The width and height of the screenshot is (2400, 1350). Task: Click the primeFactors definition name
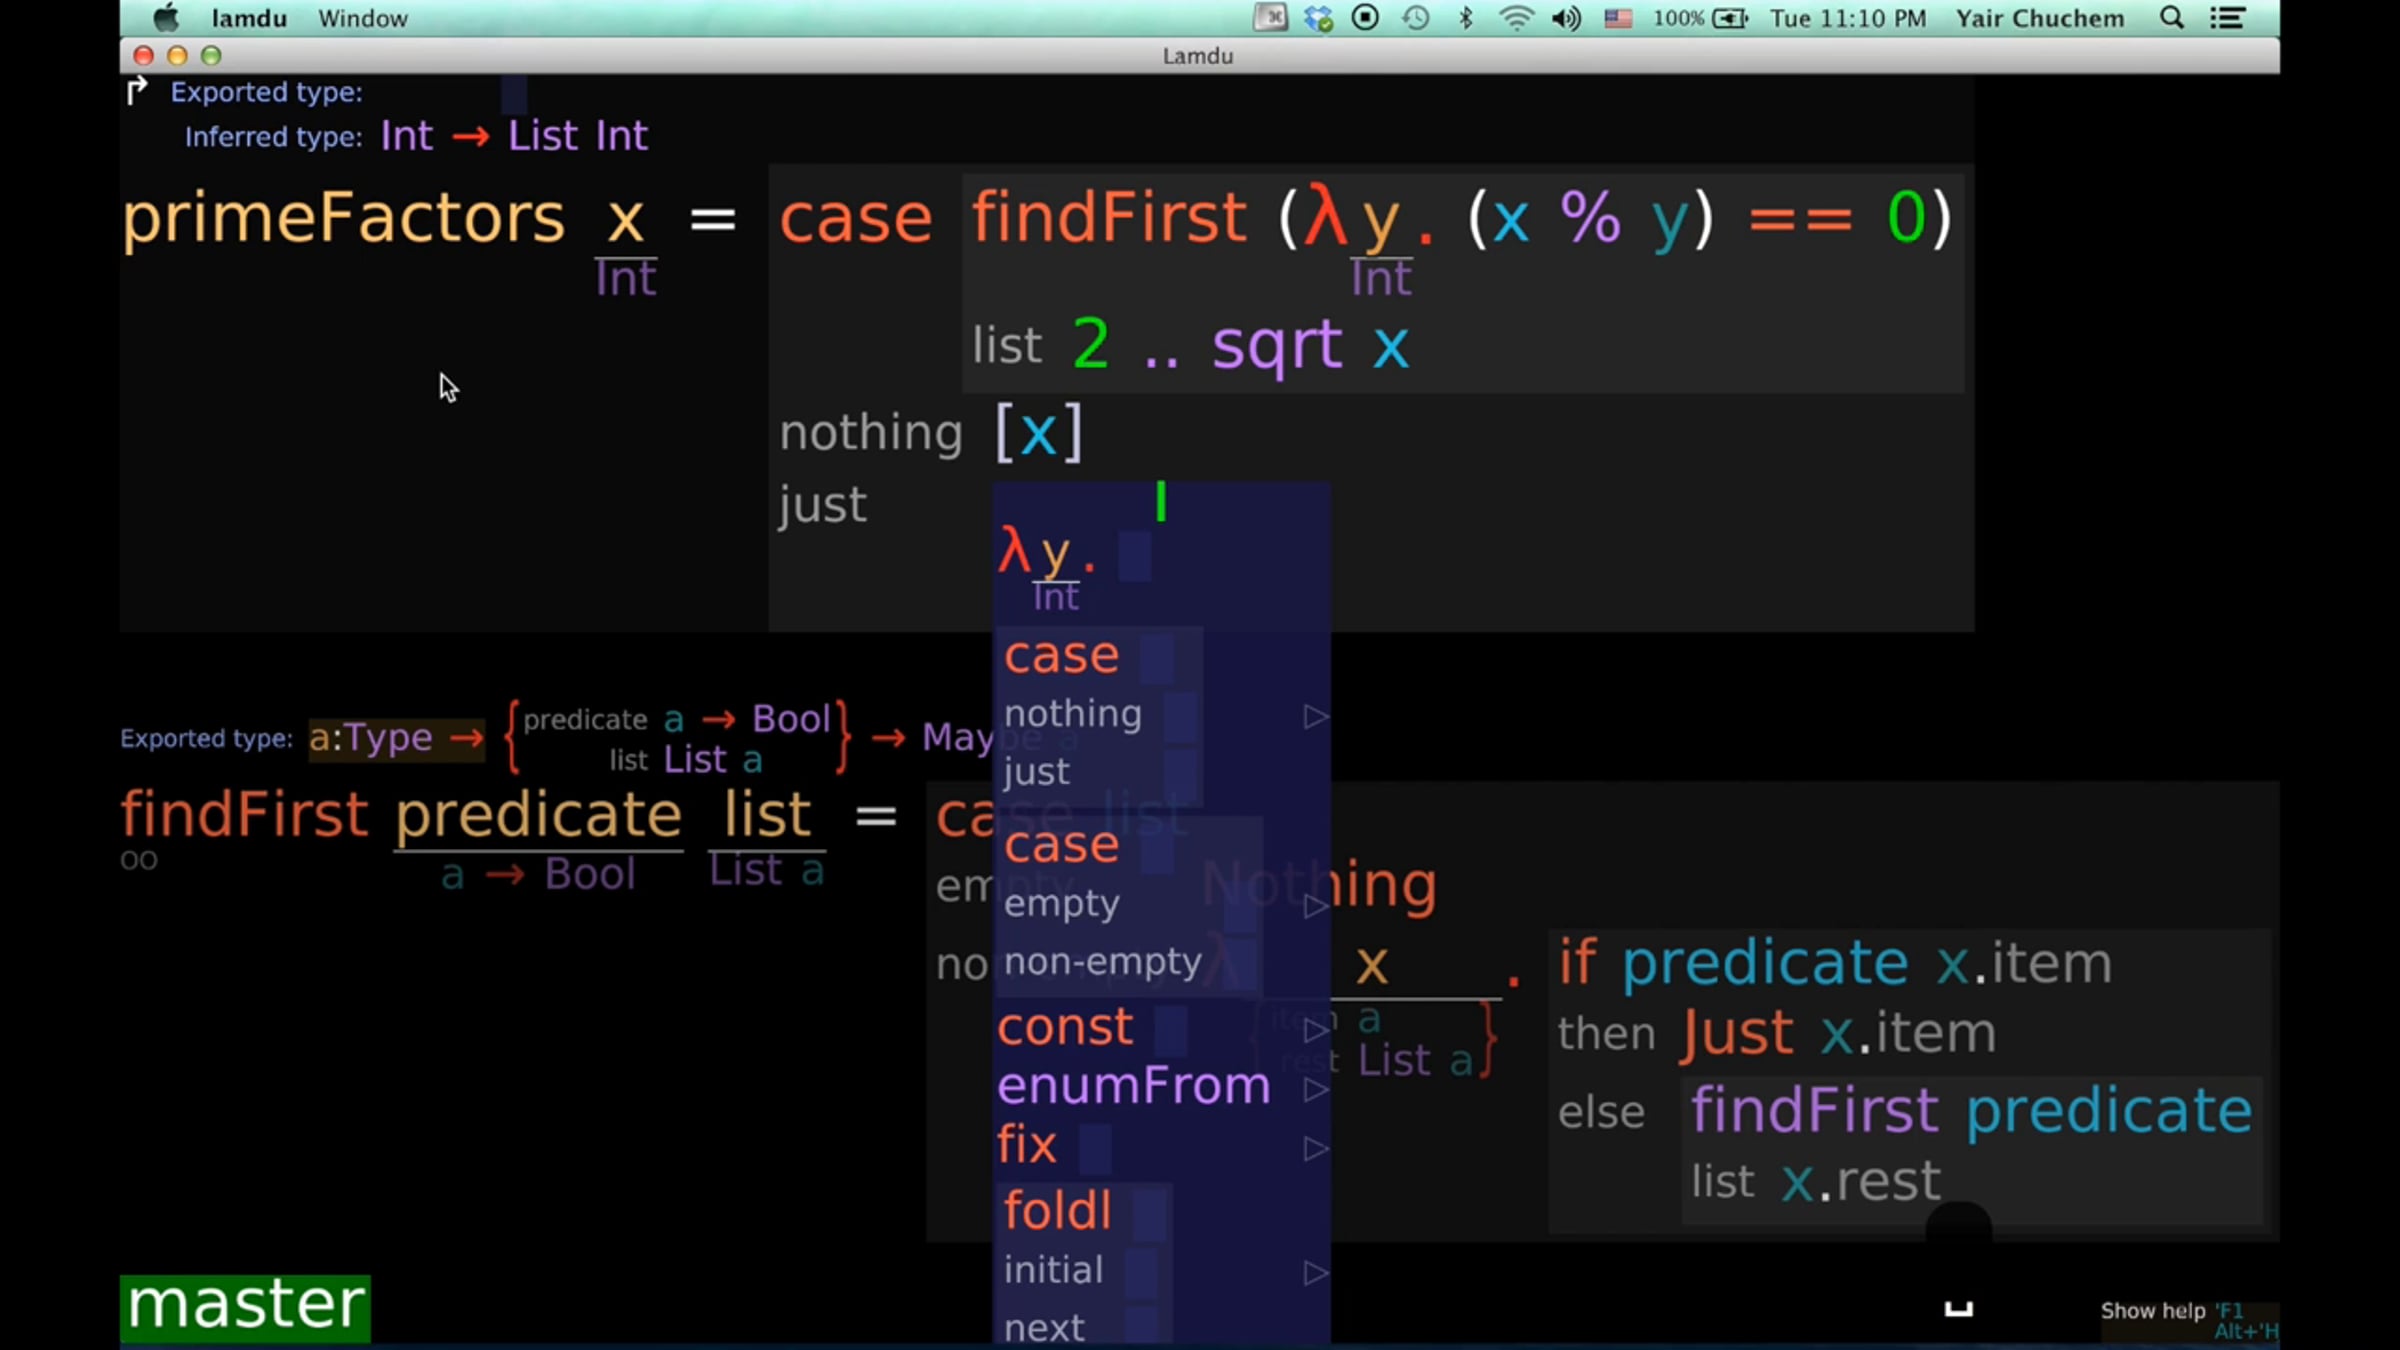[343, 218]
